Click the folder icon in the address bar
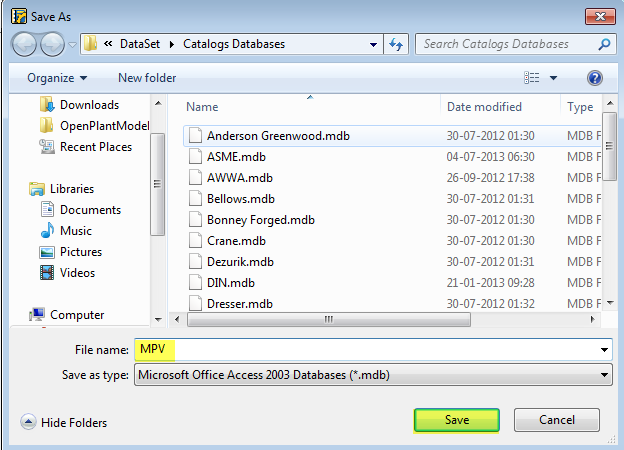Viewport: 624px width, 450px height. tap(90, 43)
